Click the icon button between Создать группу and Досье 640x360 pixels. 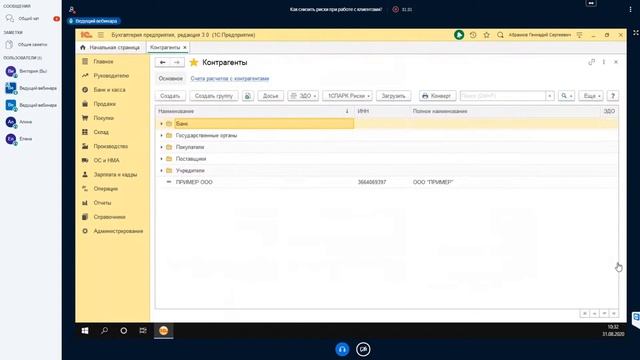[247, 96]
